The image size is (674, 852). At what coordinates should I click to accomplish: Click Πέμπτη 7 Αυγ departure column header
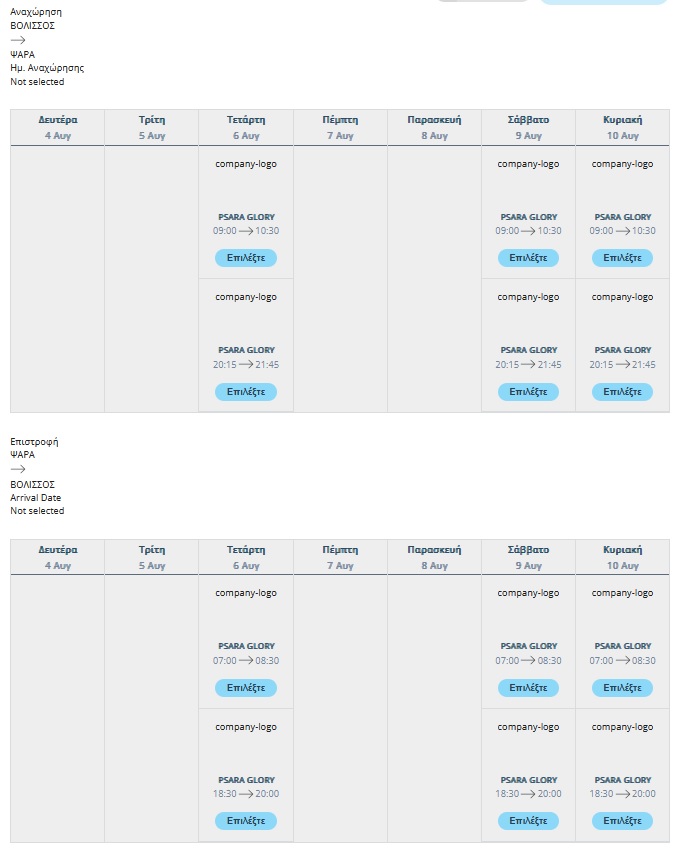coord(340,127)
